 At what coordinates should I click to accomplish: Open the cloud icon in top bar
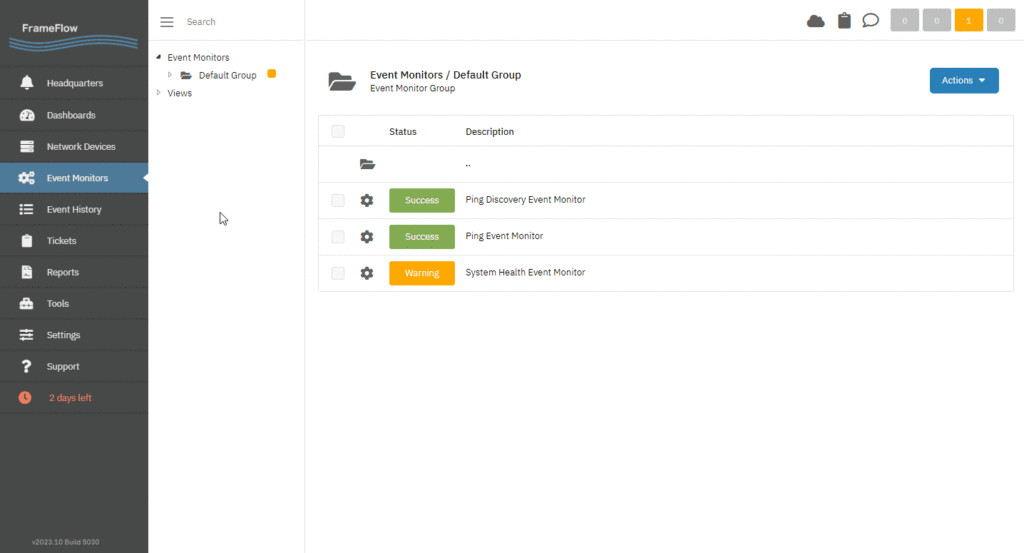click(816, 21)
